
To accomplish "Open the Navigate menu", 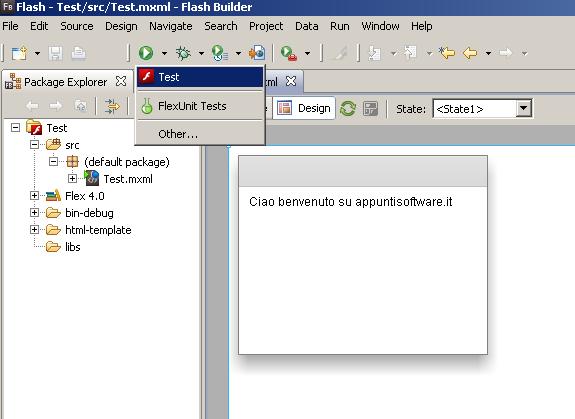I will pos(171,26).
